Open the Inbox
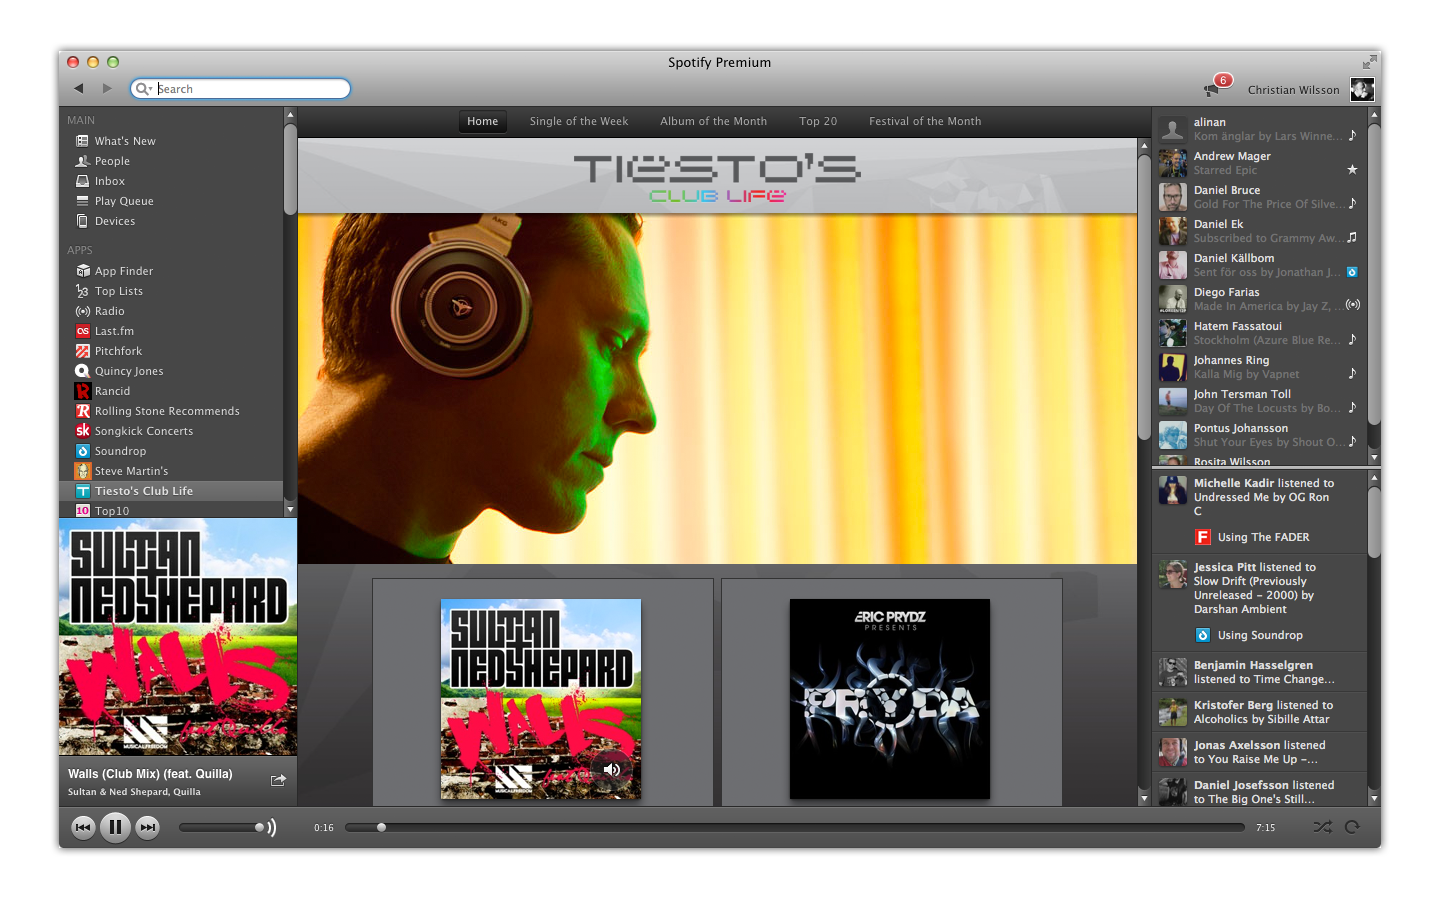Image resolution: width=1440 pixels, height=900 pixels. [x=100, y=181]
